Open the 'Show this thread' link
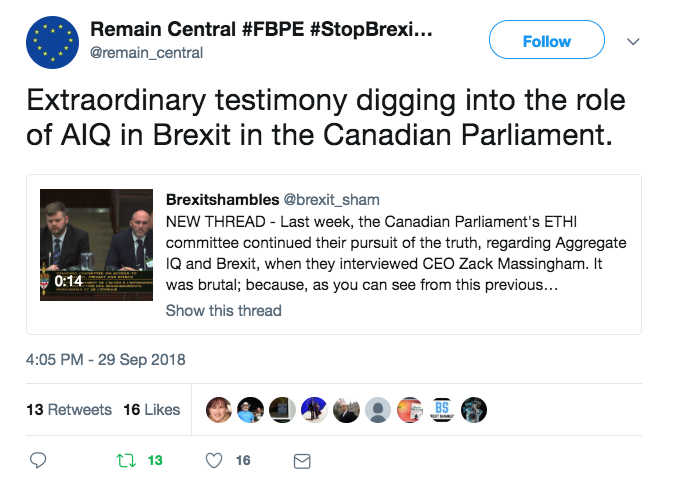Viewport: 673px width, 492px height. (x=223, y=310)
